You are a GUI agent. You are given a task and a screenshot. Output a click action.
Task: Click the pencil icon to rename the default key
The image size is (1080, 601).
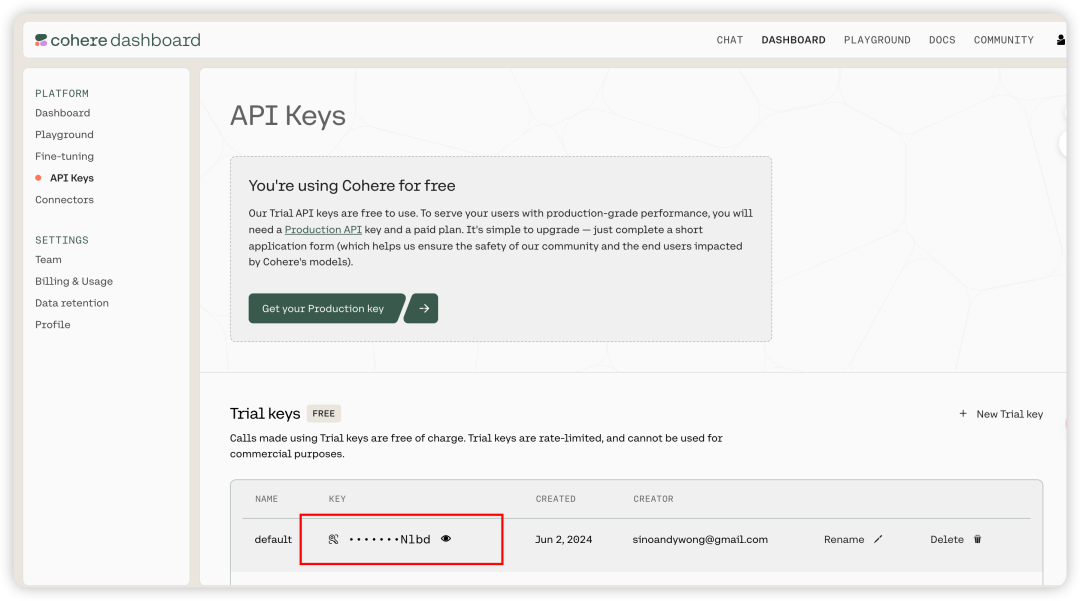point(878,539)
